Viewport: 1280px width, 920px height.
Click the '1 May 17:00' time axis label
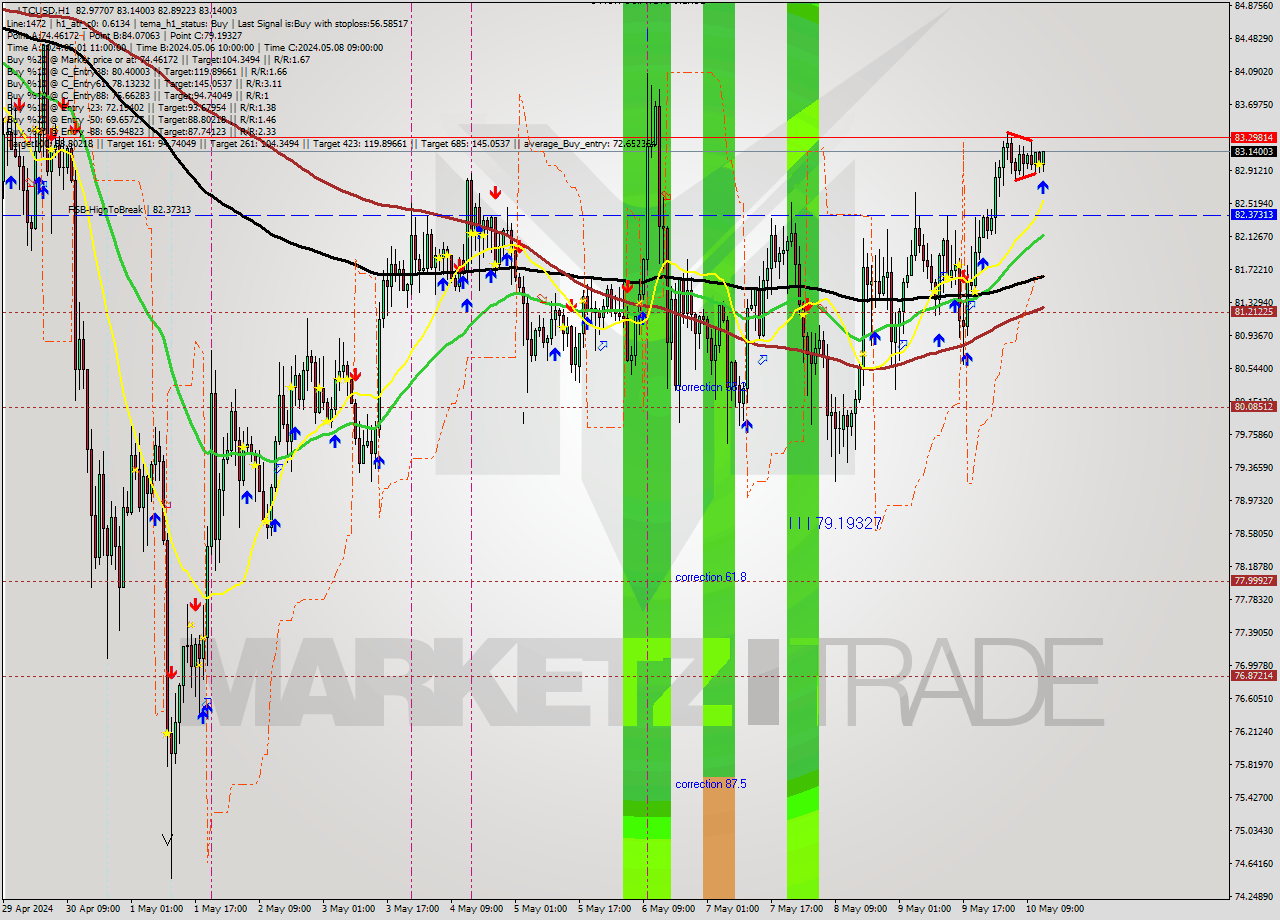222,909
